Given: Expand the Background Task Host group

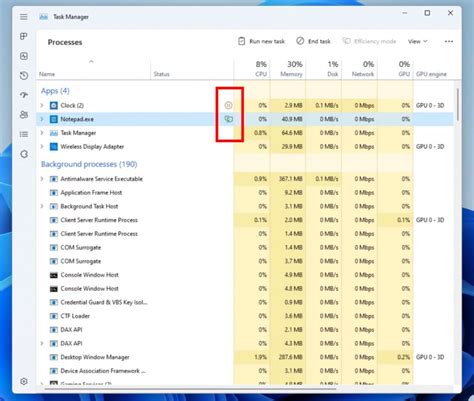Looking at the screenshot, I should coord(42,206).
